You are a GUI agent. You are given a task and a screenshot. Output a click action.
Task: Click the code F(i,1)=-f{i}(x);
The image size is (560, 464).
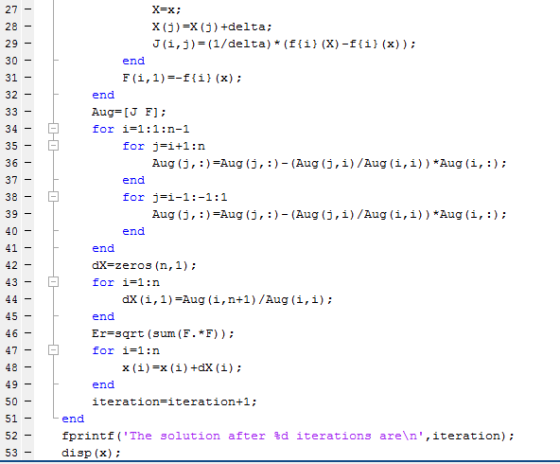click(x=182, y=78)
